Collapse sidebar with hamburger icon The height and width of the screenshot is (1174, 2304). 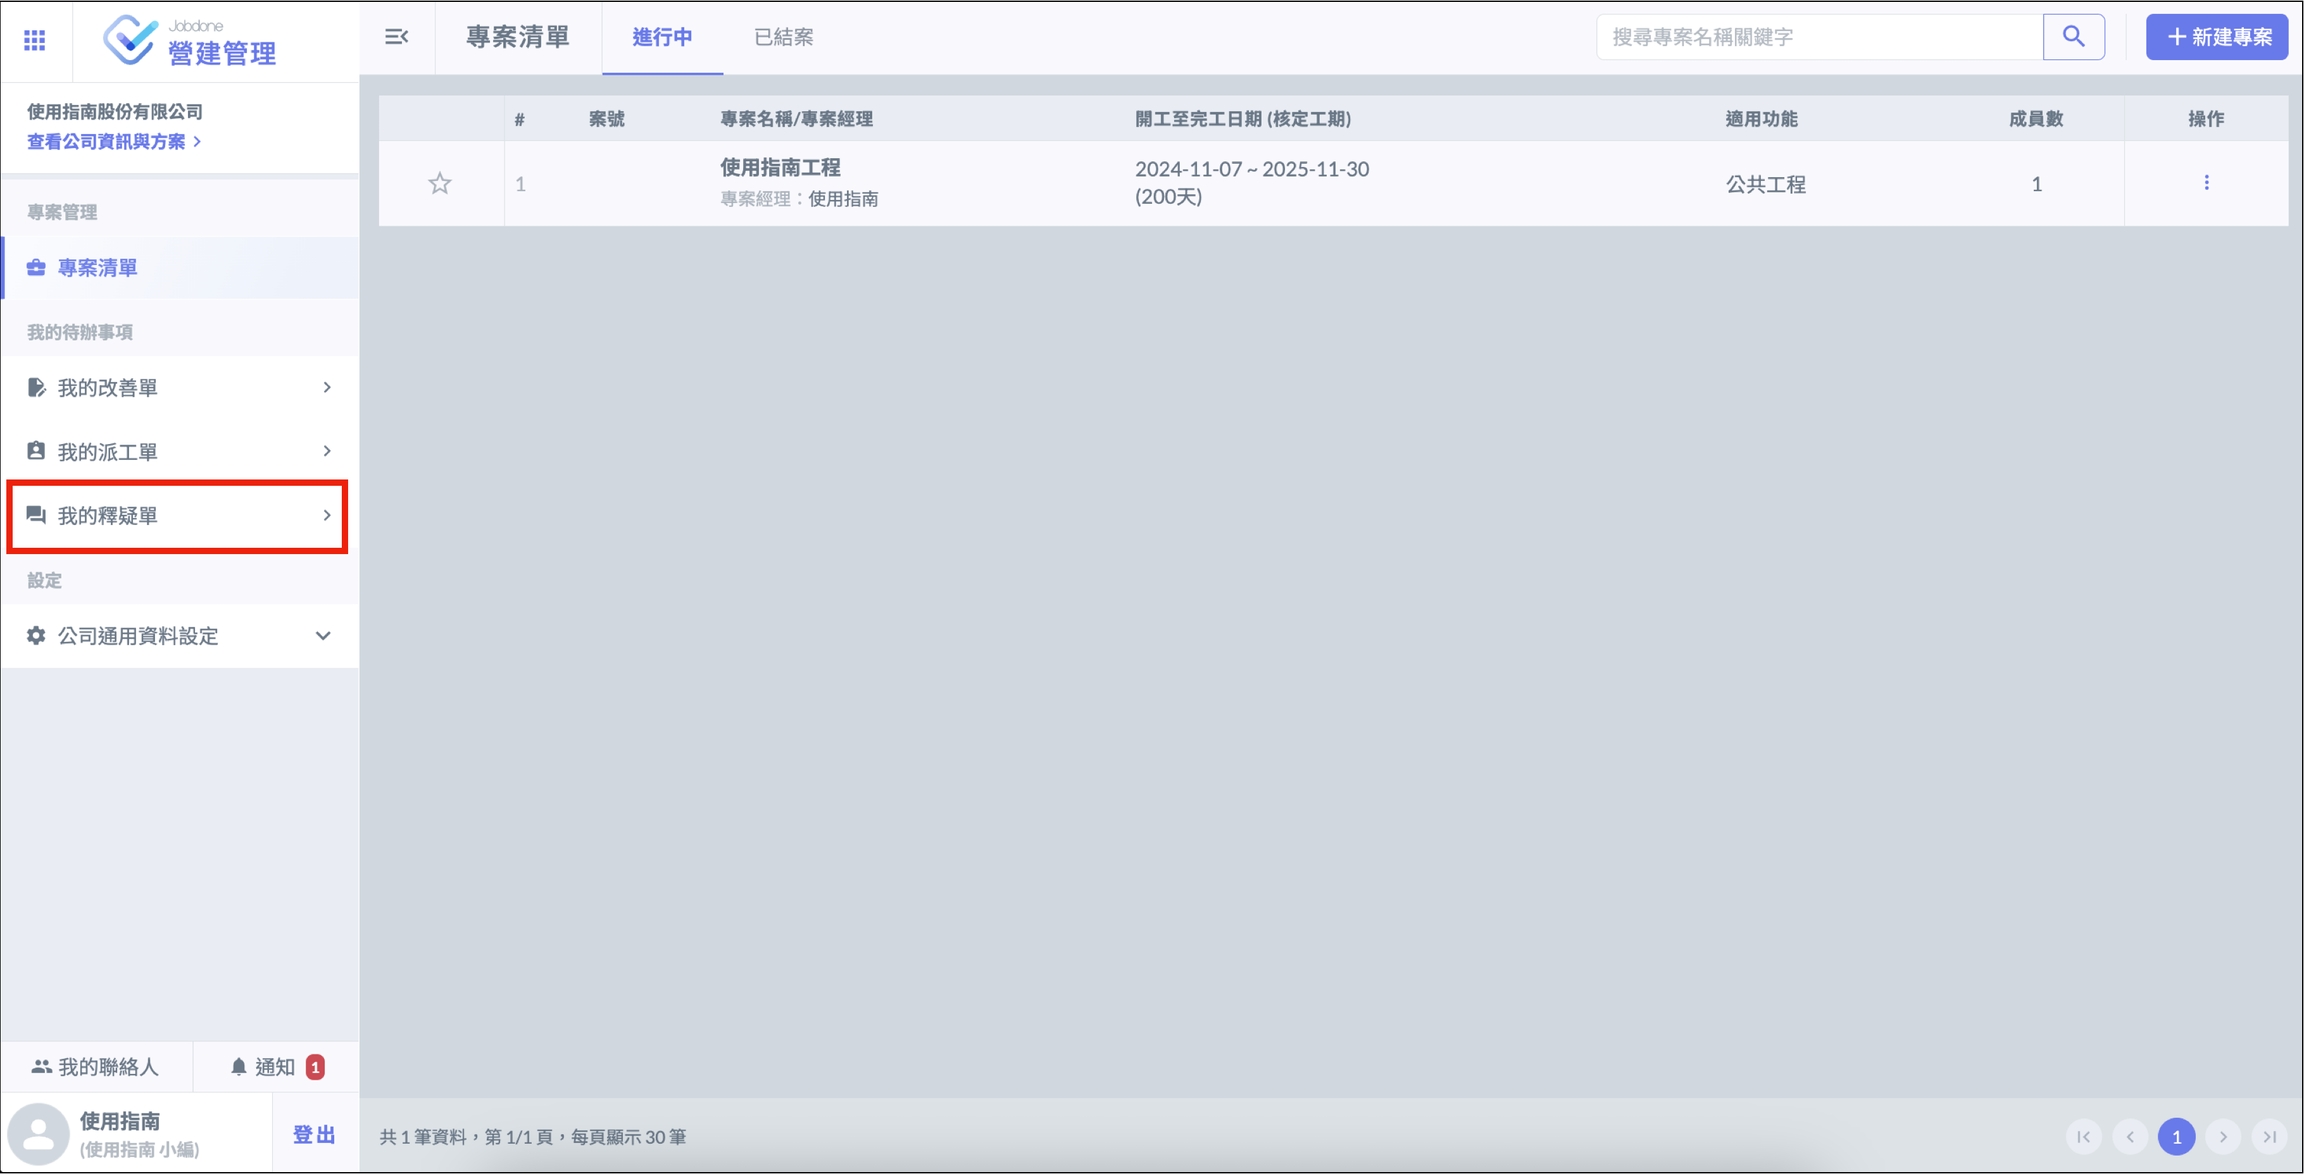pos(396,37)
